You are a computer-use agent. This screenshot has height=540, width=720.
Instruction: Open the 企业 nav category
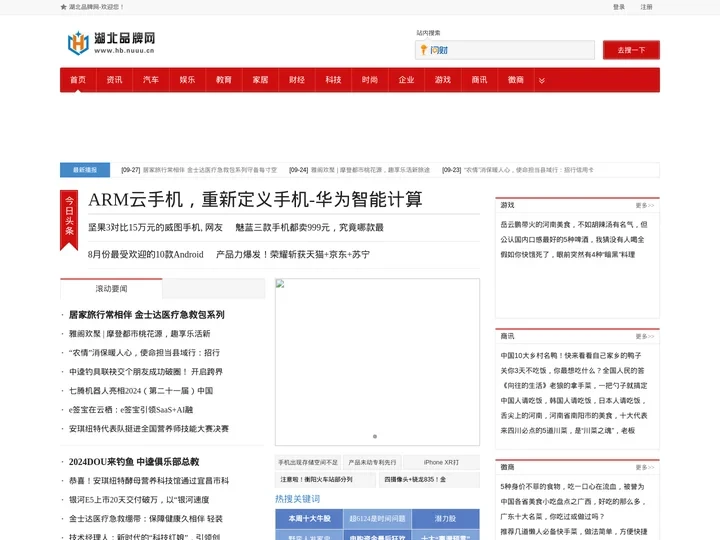pyautogui.click(x=406, y=80)
